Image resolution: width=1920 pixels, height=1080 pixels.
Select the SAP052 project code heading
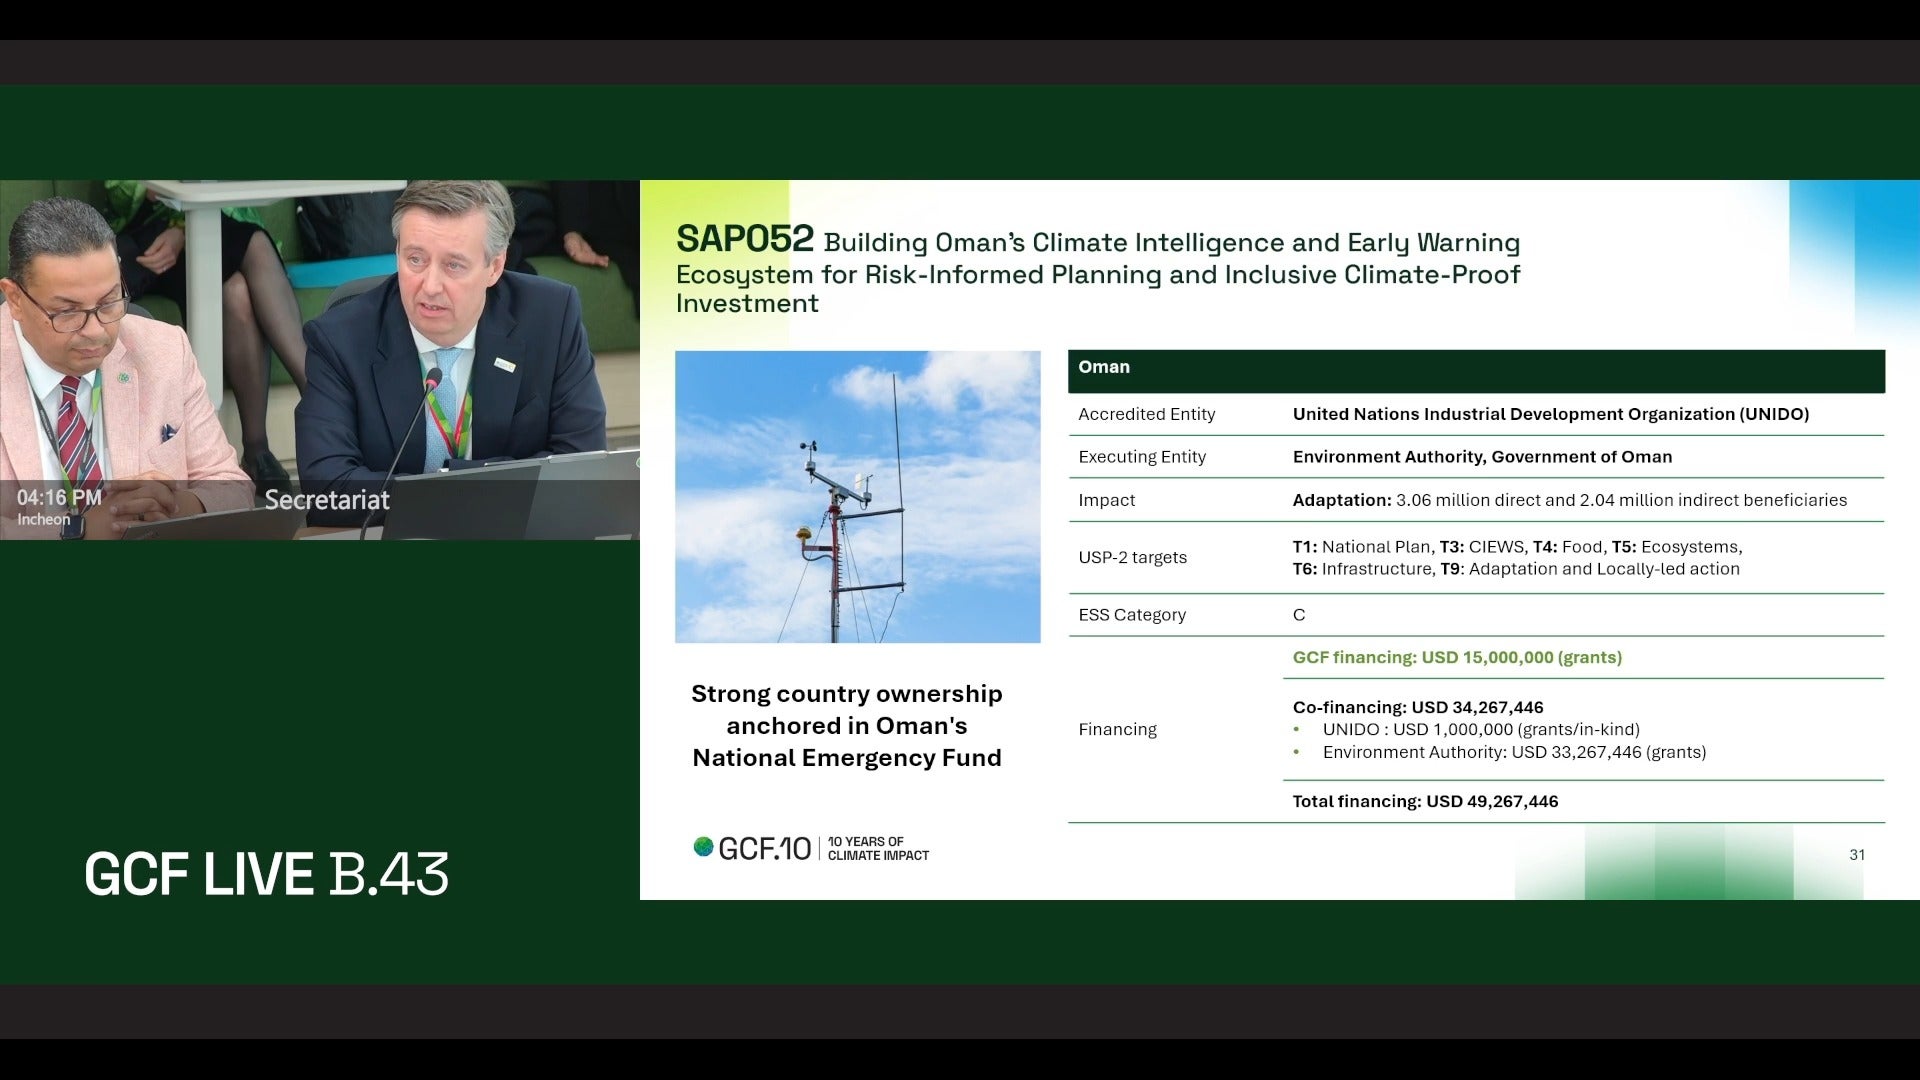pos(745,239)
